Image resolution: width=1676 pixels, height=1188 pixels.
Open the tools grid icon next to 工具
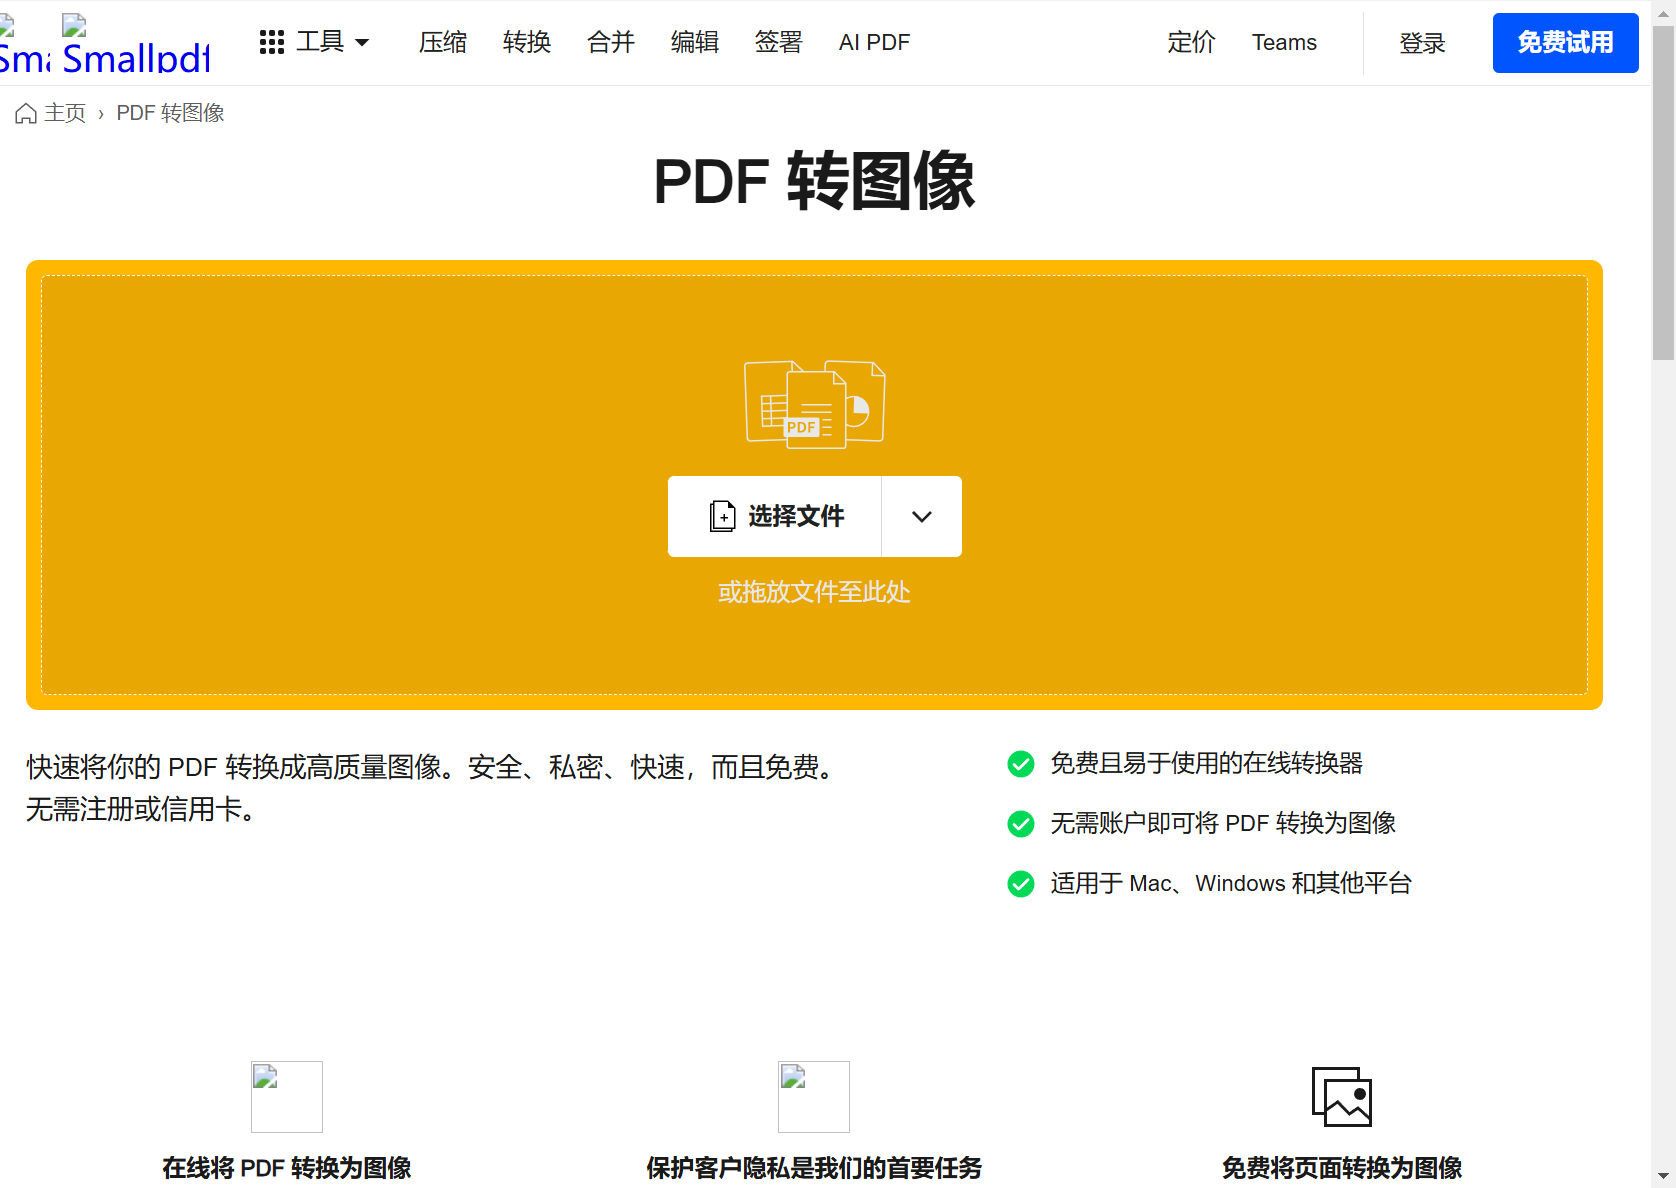point(271,42)
